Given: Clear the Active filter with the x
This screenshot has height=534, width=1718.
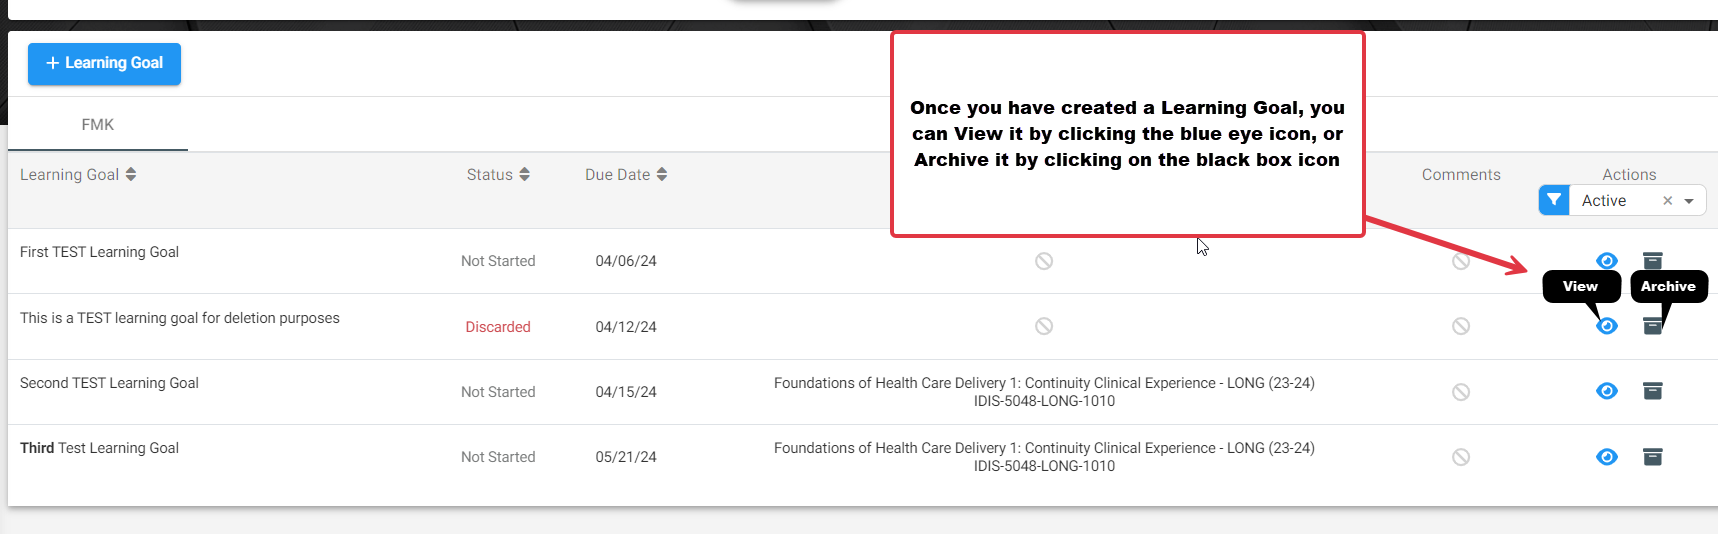Looking at the screenshot, I should tap(1668, 201).
